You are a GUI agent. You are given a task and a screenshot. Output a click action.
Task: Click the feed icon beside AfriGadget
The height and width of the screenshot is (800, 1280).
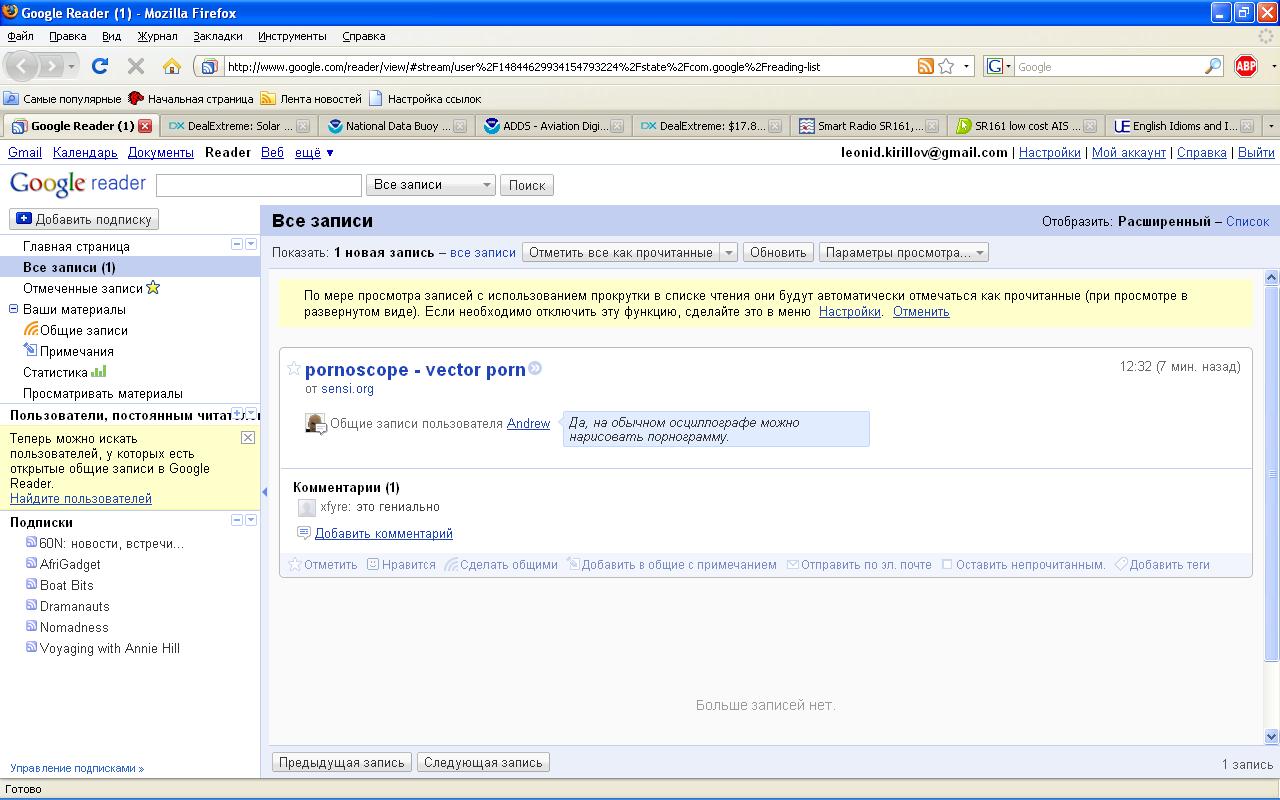pos(31,563)
